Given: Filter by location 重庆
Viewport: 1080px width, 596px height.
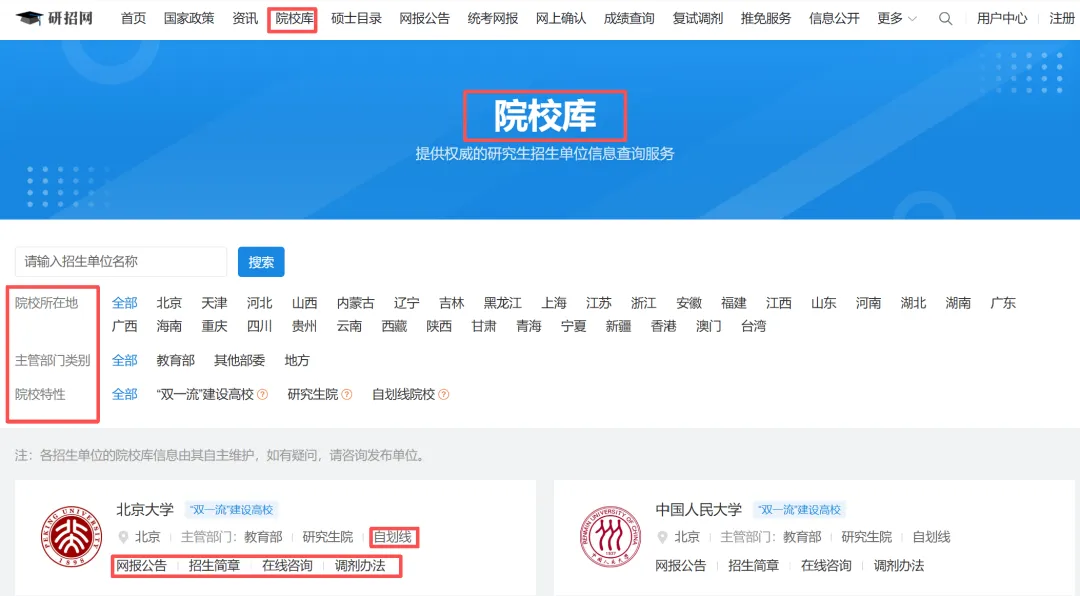Looking at the screenshot, I should tap(214, 326).
